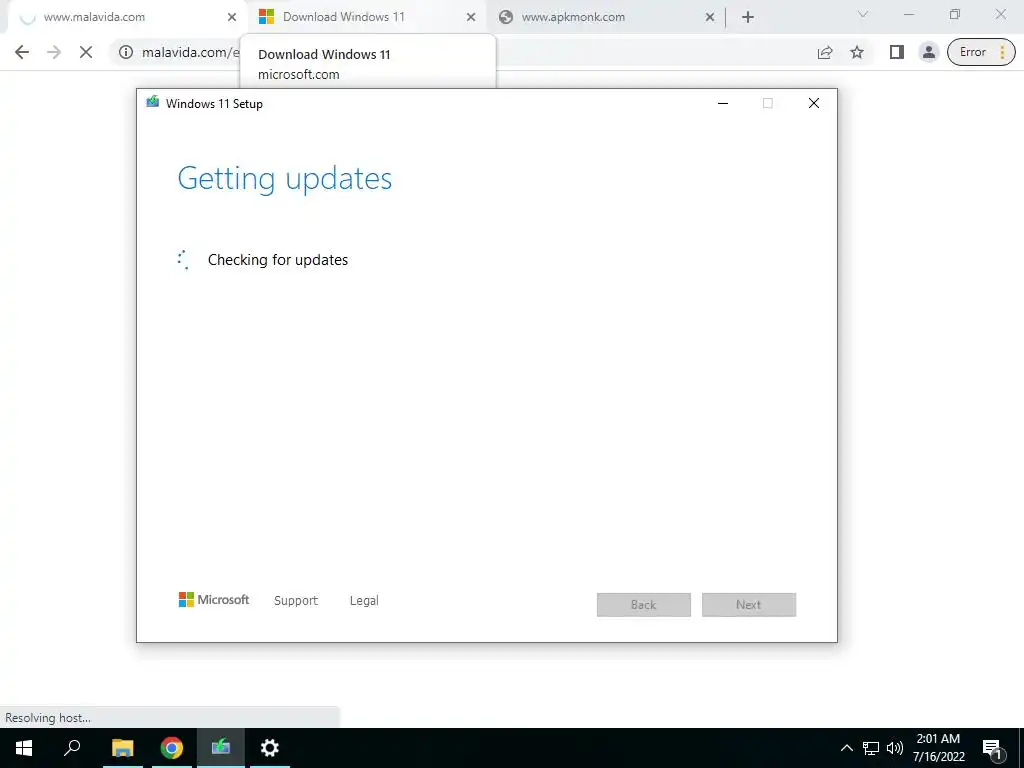Click the Error update button in Chrome
This screenshot has width=1024, height=768.
click(x=981, y=52)
